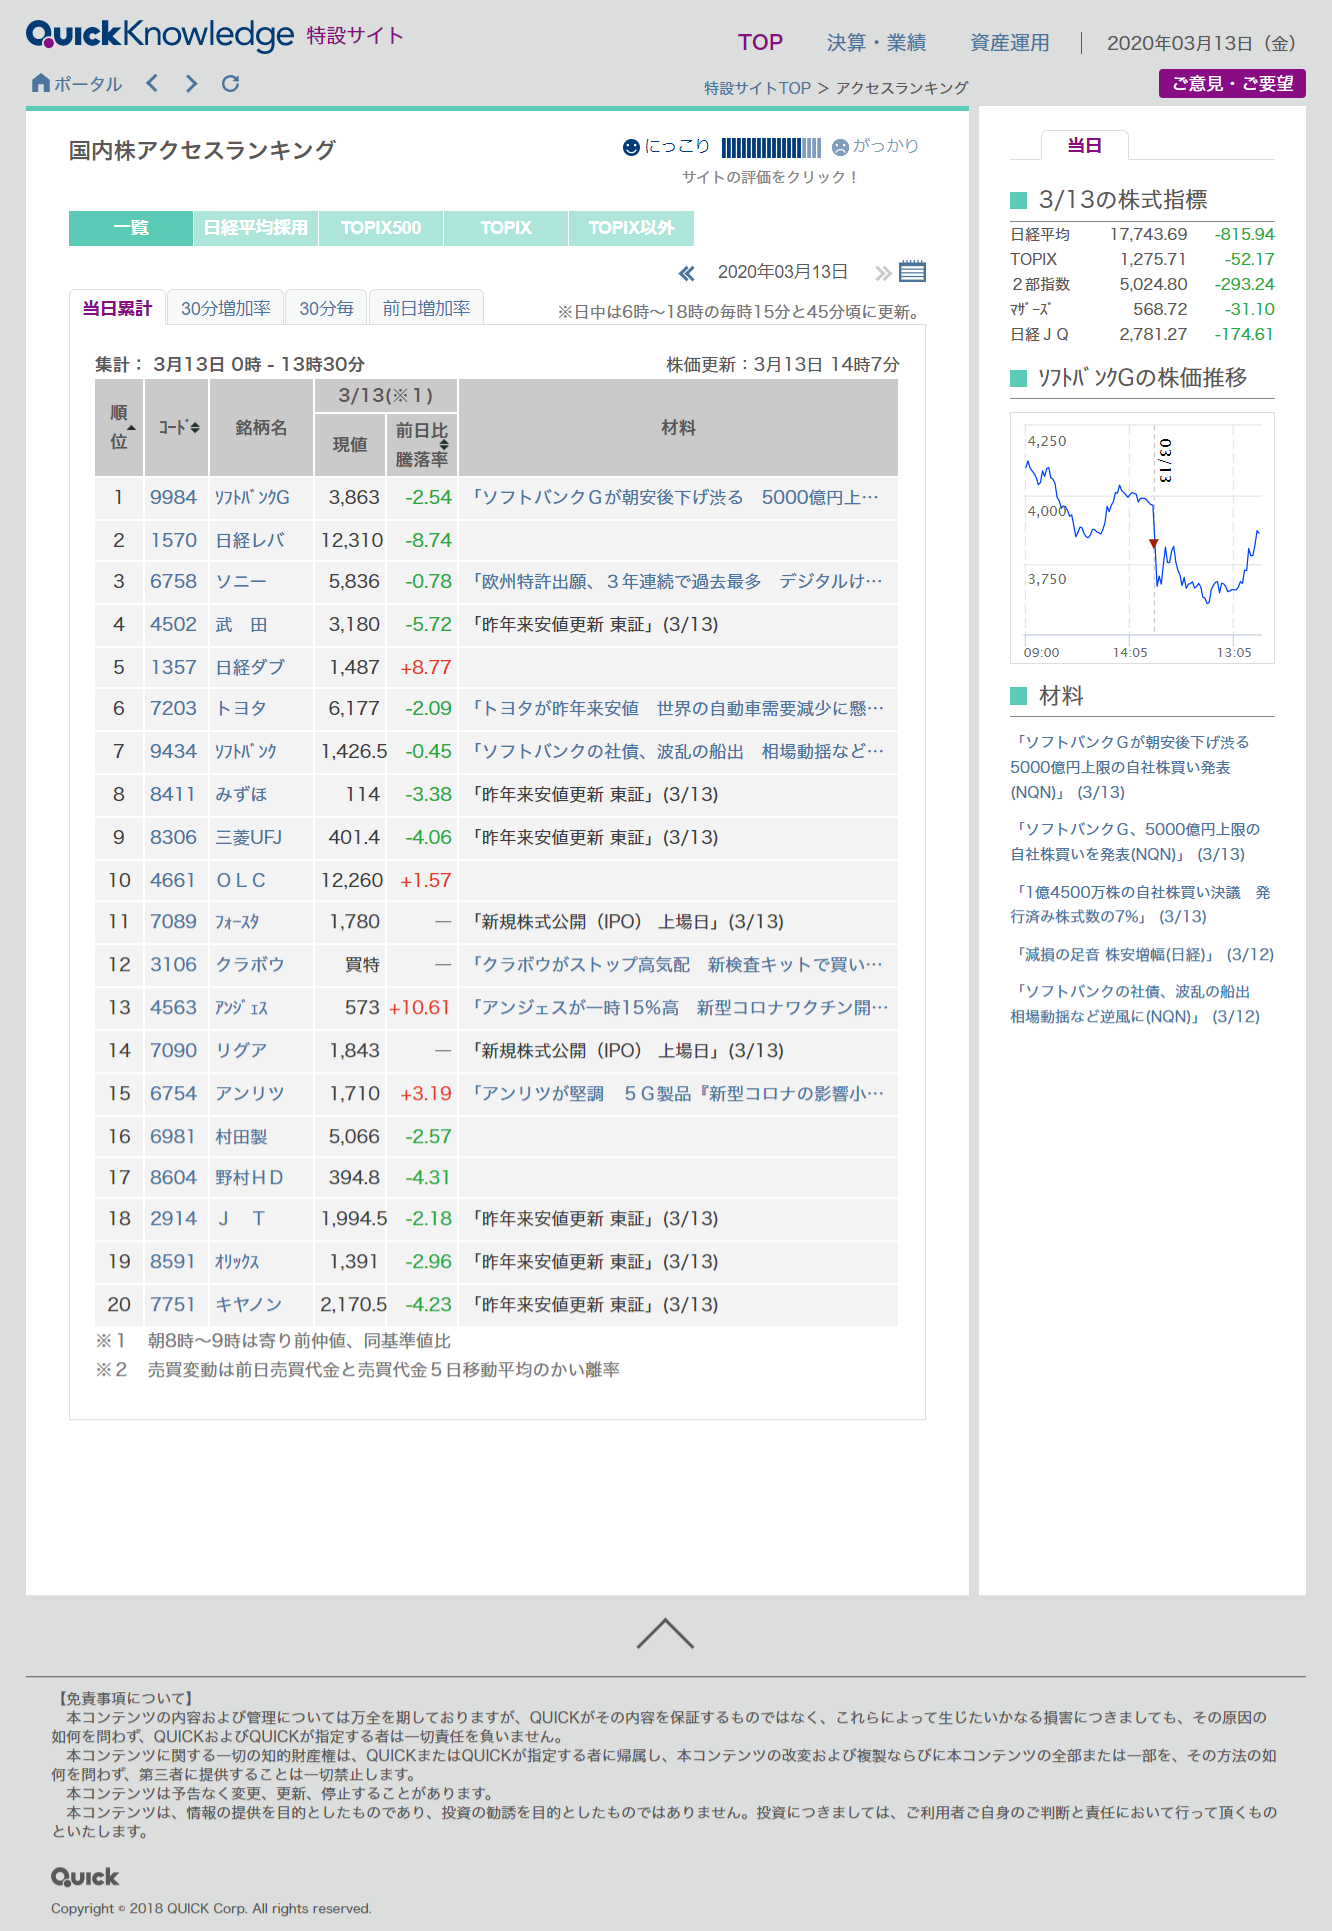Screen dimensions: 1332x1931
Task: Open stock code 9984 link
Action: click(174, 497)
